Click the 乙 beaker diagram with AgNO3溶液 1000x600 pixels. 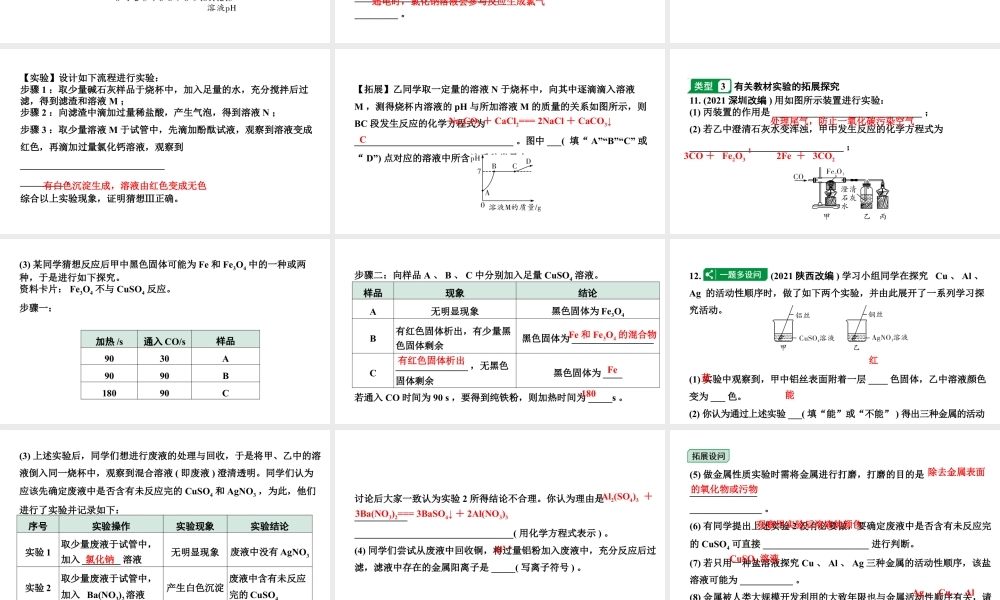[857, 332]
